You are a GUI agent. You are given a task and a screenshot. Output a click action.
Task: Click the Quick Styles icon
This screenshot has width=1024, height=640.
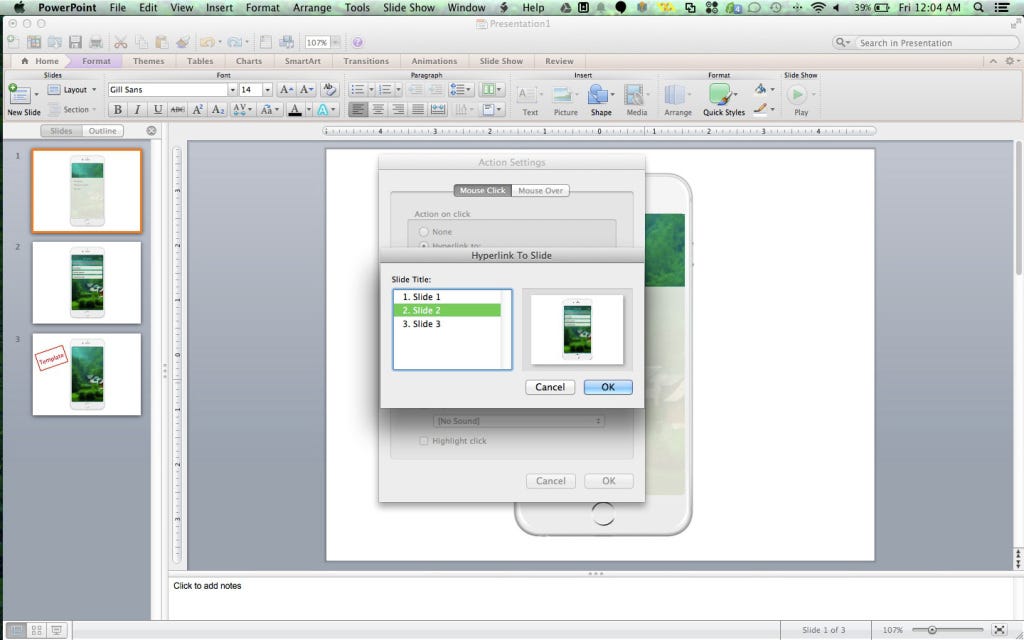[x=720, y=95]
